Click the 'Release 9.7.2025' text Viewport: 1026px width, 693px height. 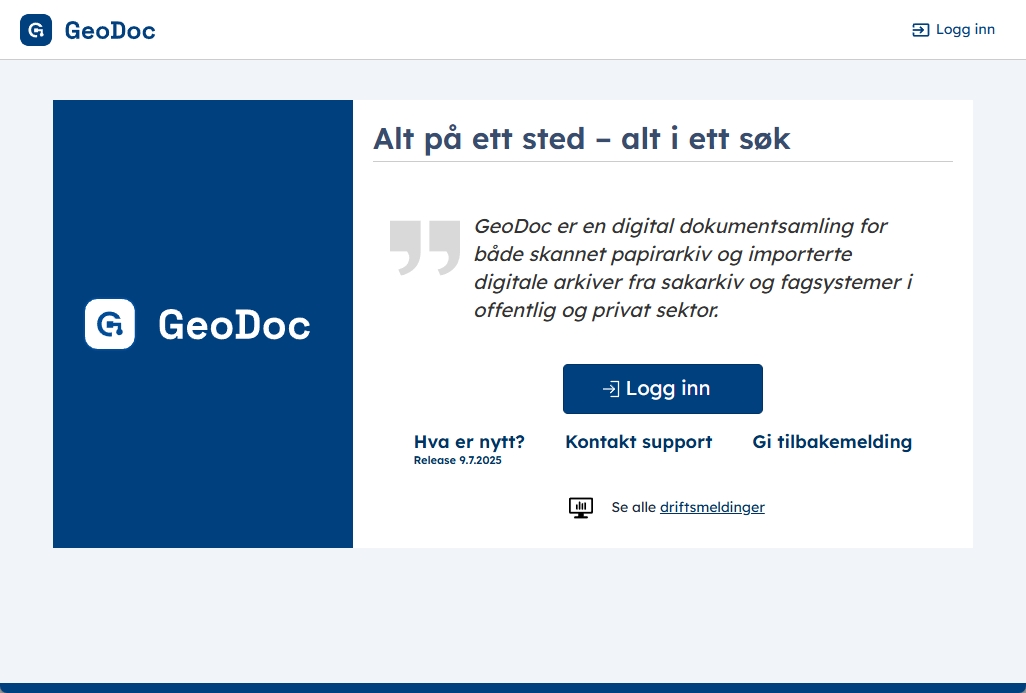(457, 461)
